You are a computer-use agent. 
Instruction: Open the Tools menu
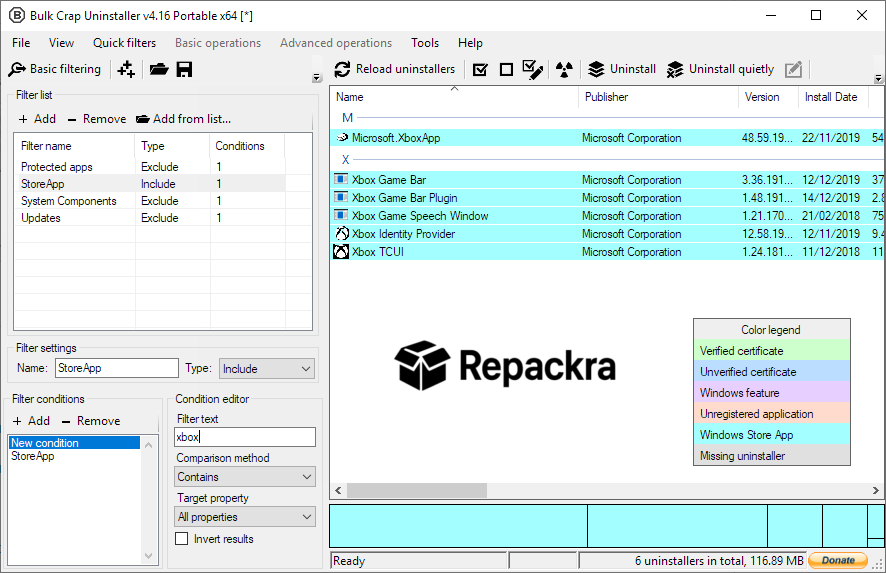[425, 43]
